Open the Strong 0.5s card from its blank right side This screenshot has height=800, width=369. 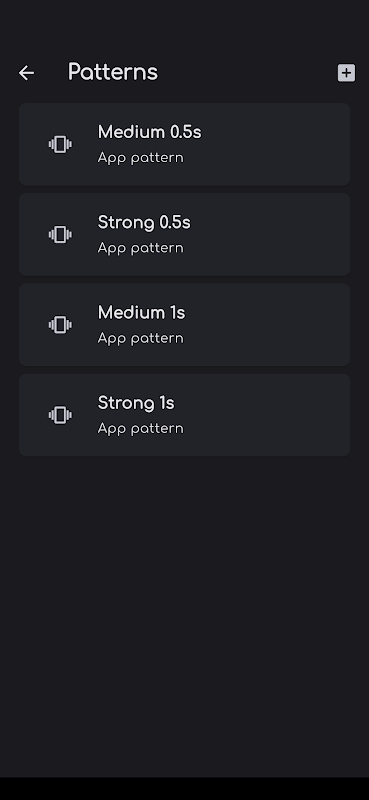[276, 235]
